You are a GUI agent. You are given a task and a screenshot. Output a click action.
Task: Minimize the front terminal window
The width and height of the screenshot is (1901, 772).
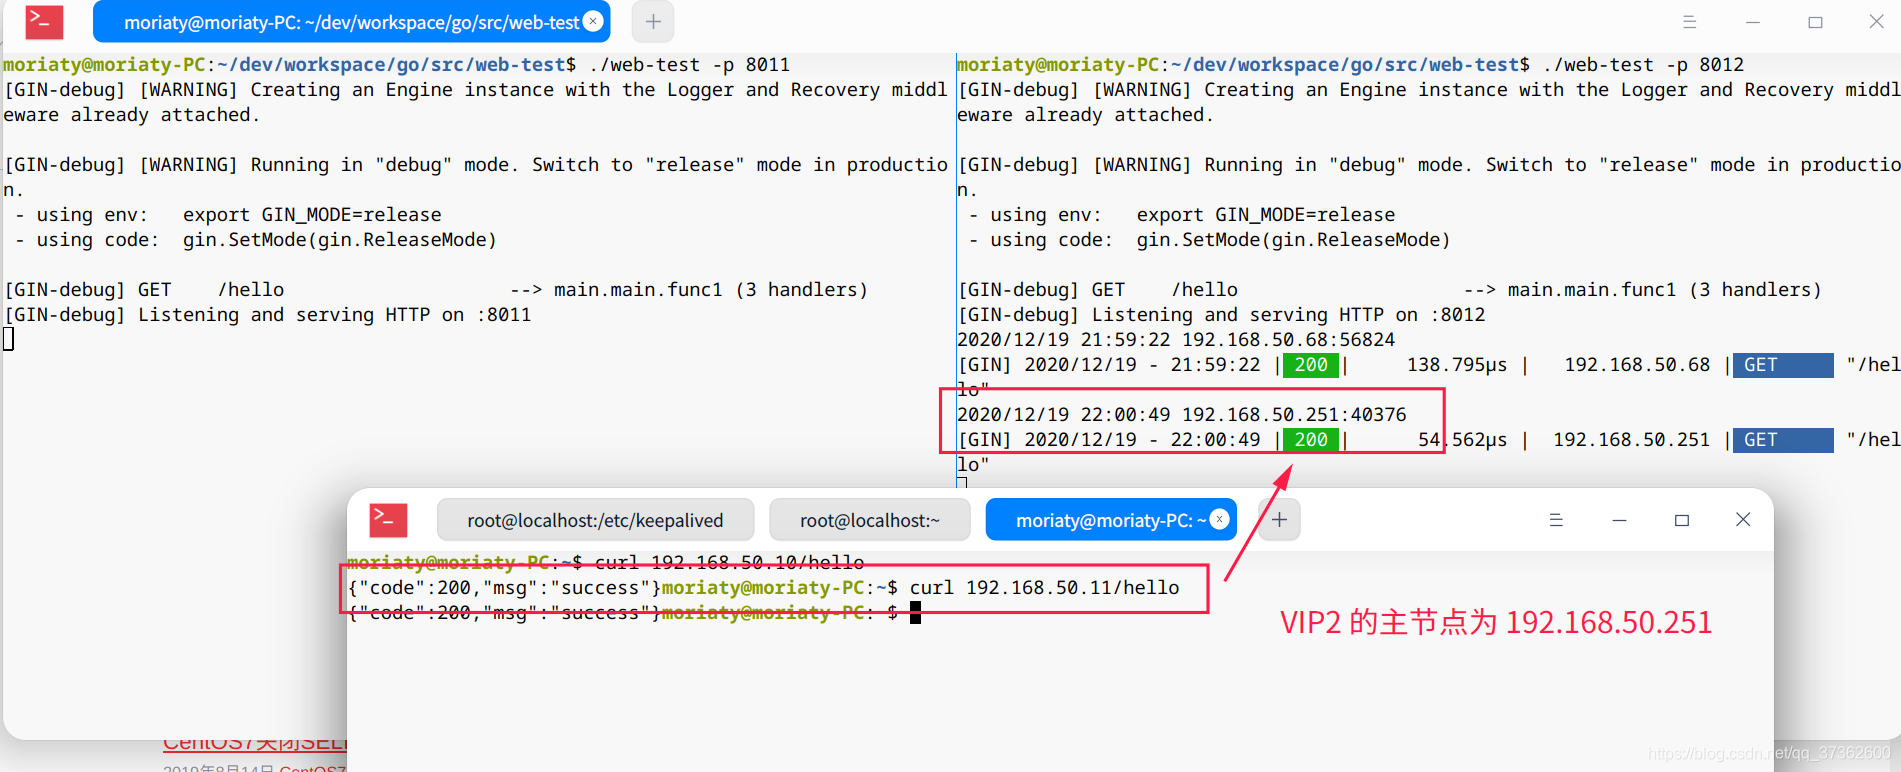coord(1619,520)
